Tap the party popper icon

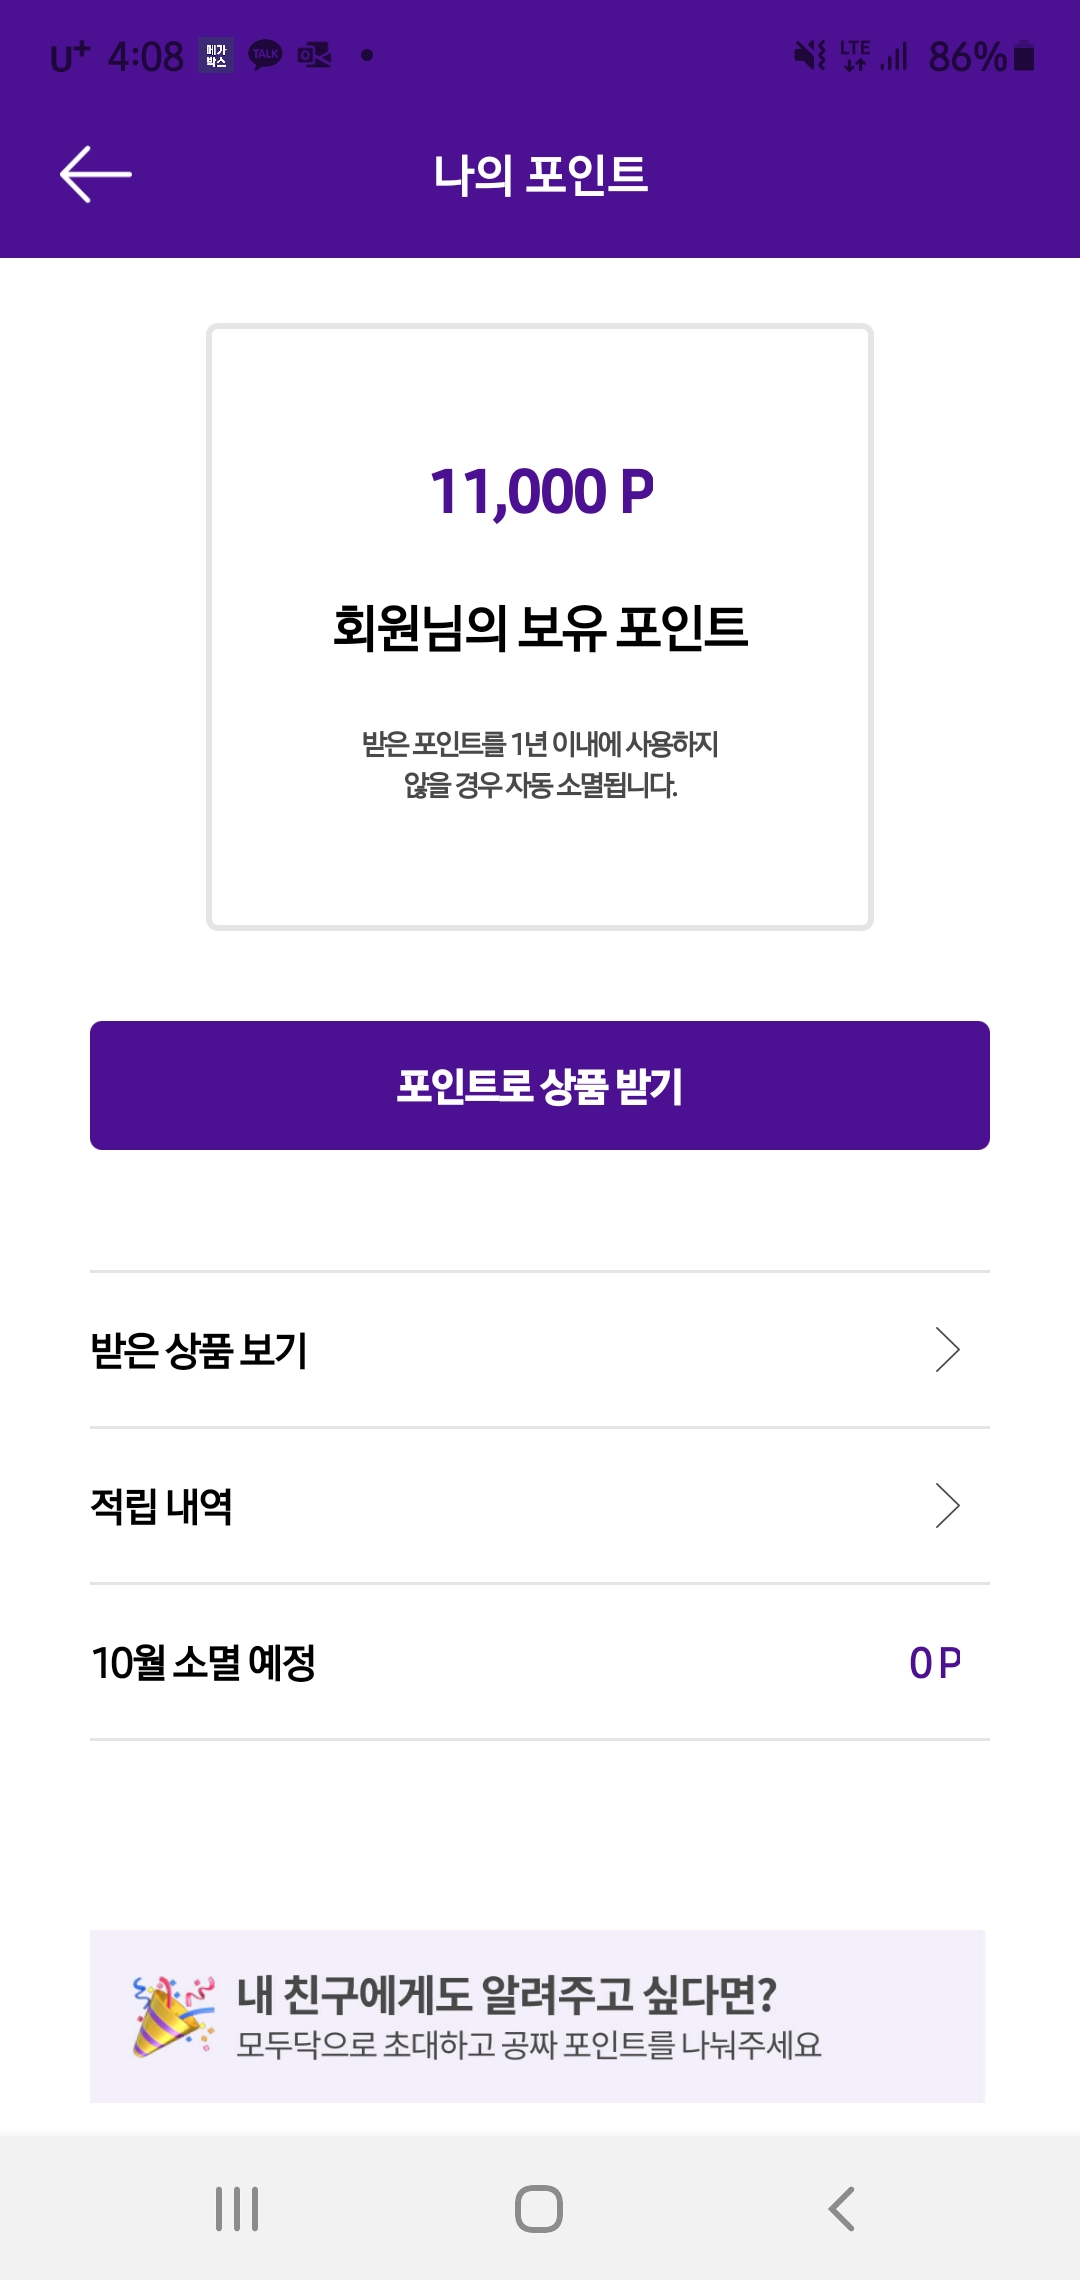[x=173, y=2016]
